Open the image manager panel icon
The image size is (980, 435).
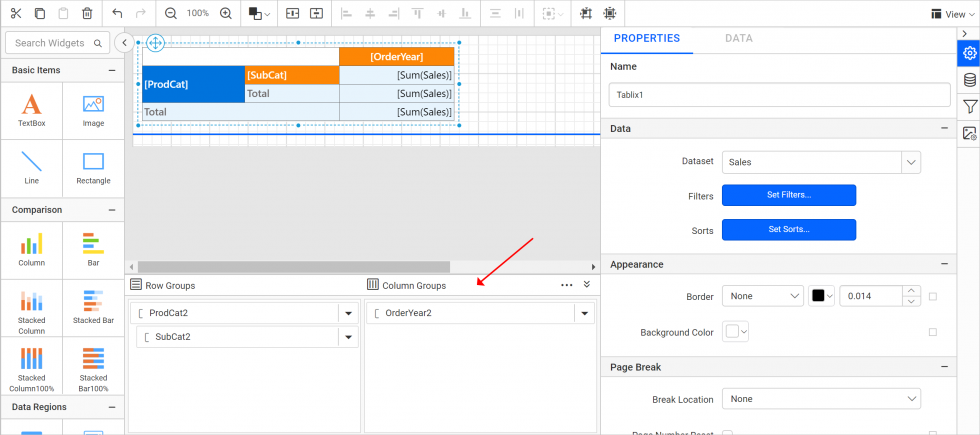[969, 132]
